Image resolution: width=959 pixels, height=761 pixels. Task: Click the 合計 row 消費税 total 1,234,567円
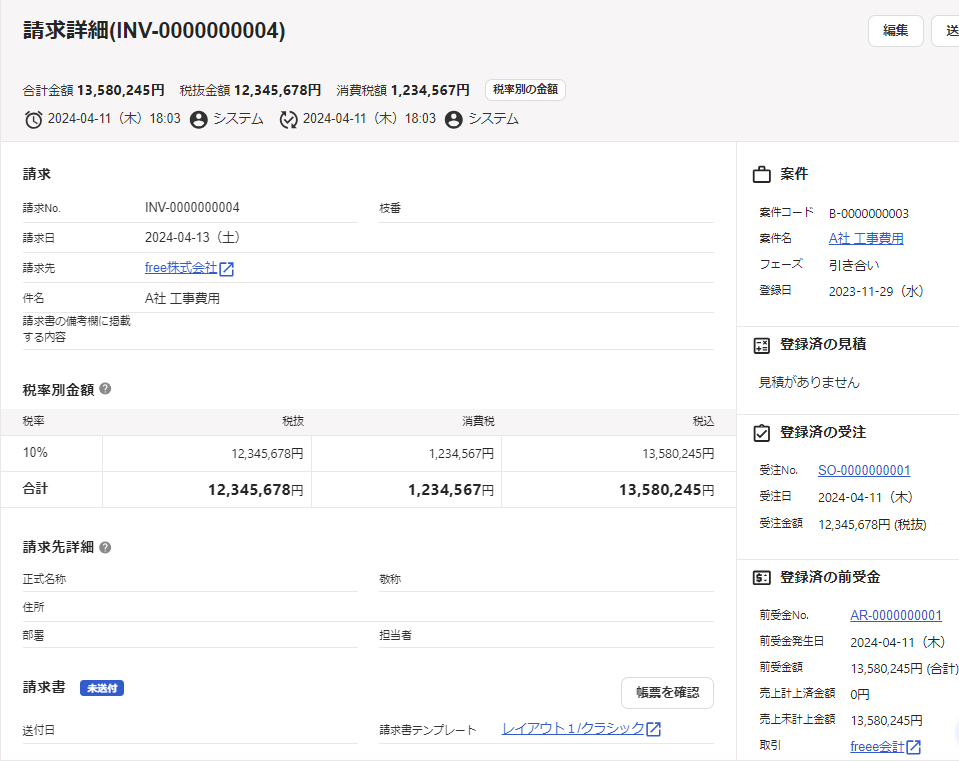point(451,490)
